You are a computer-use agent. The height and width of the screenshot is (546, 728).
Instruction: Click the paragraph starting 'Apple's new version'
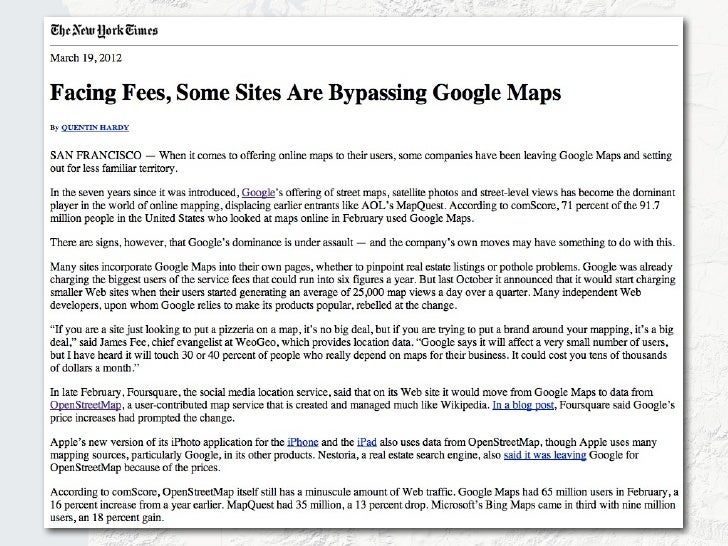pyautogui.click(x=353, y=455)
